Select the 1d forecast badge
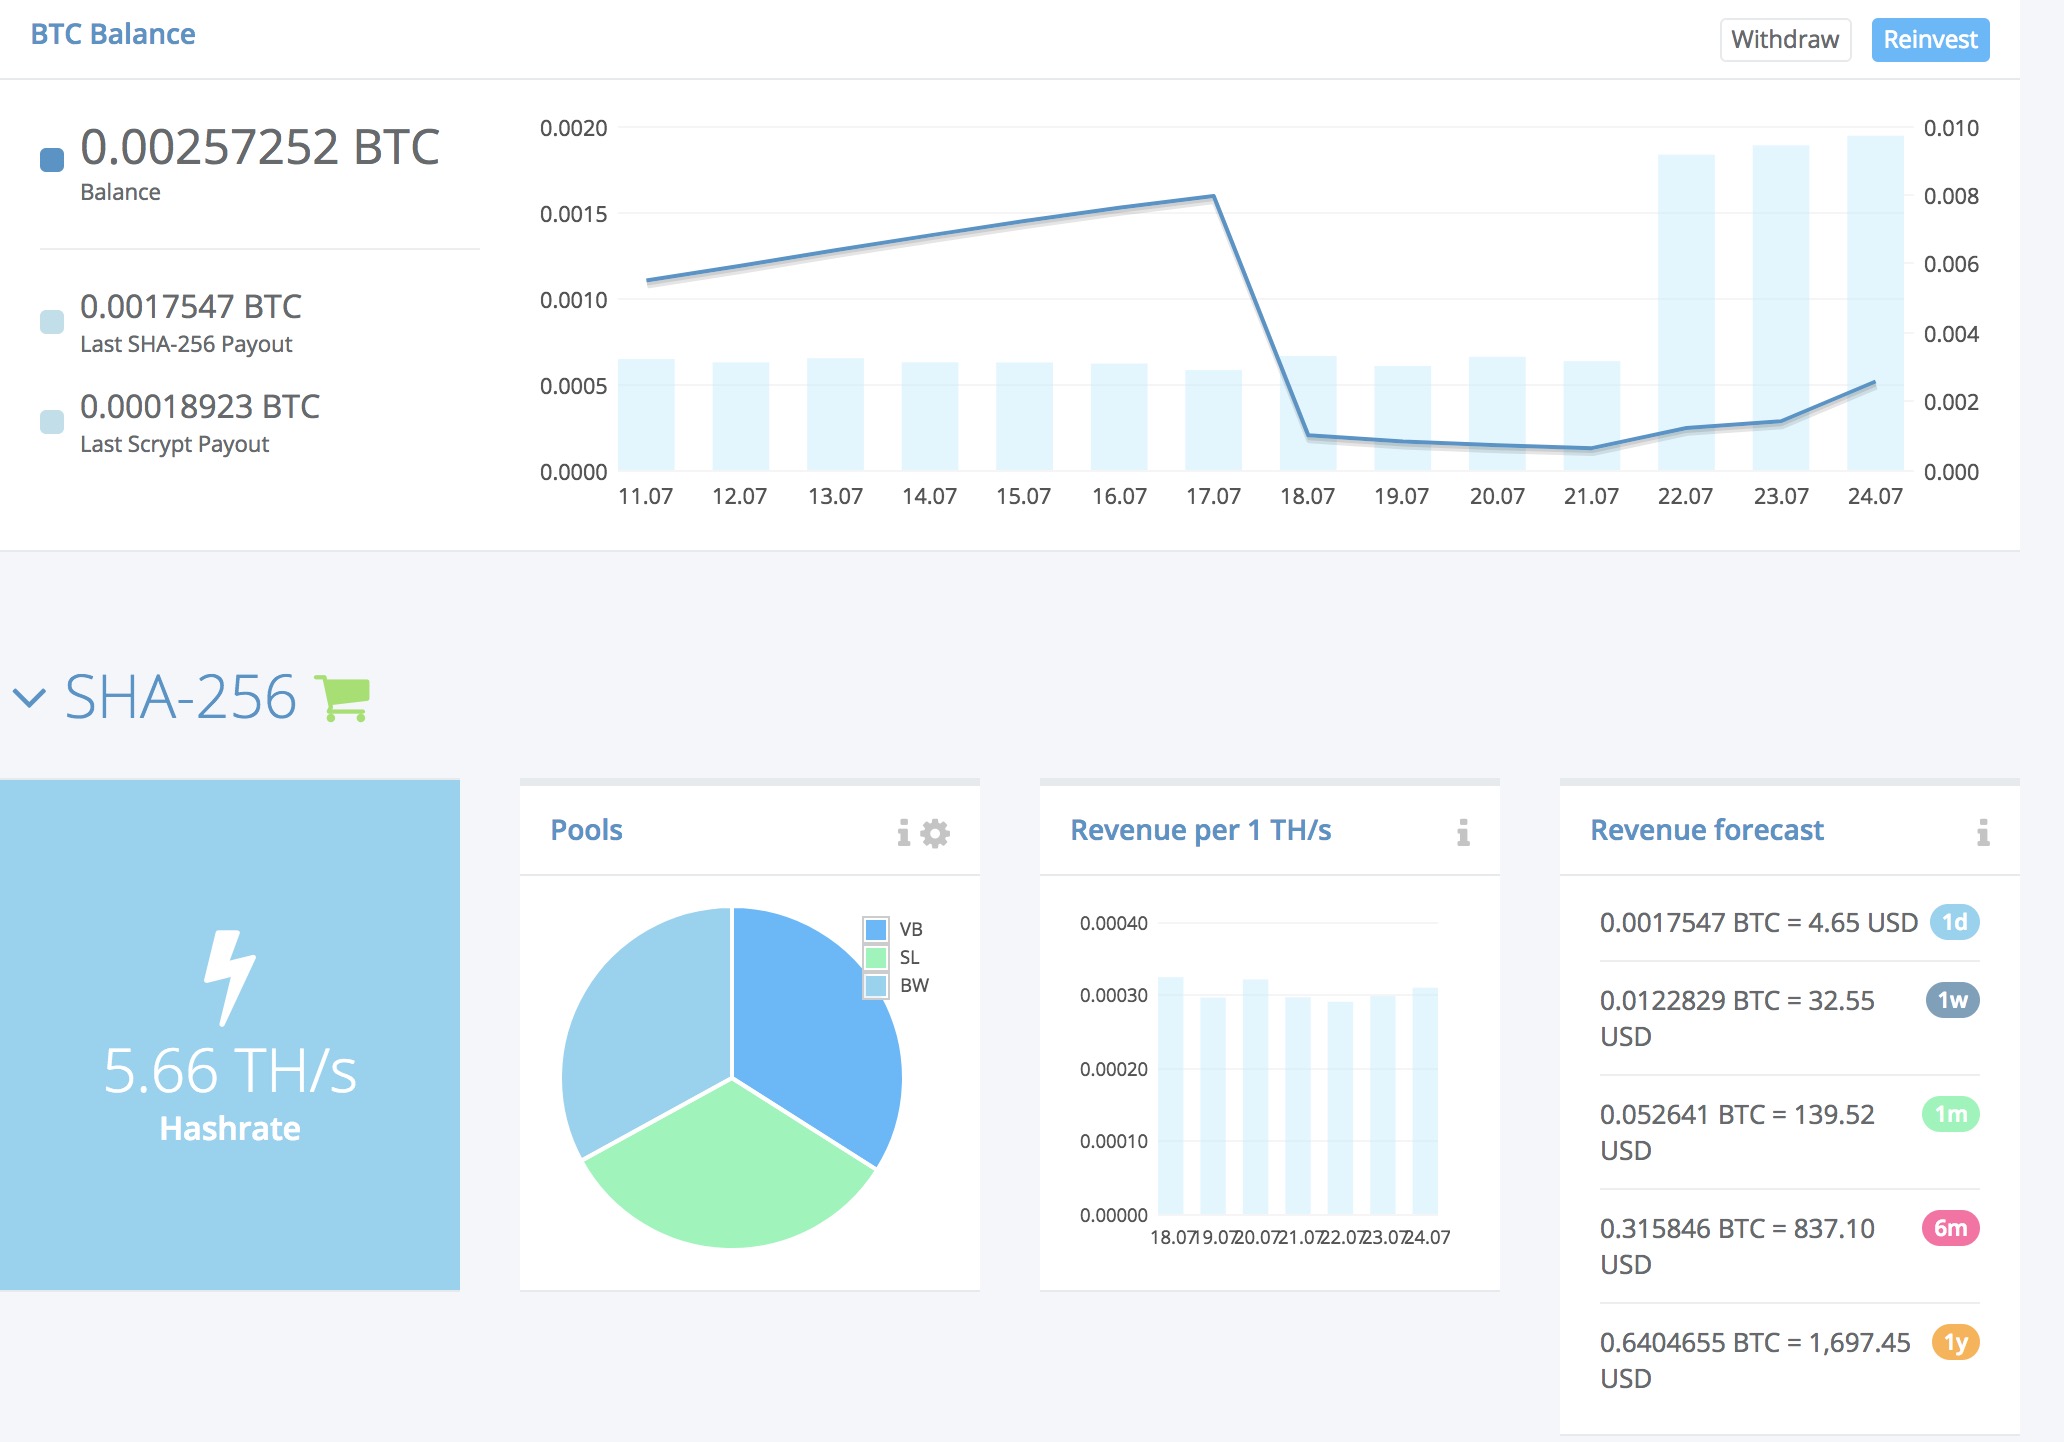This screenshot has width=2064, height=1442. click(1954, 921)
